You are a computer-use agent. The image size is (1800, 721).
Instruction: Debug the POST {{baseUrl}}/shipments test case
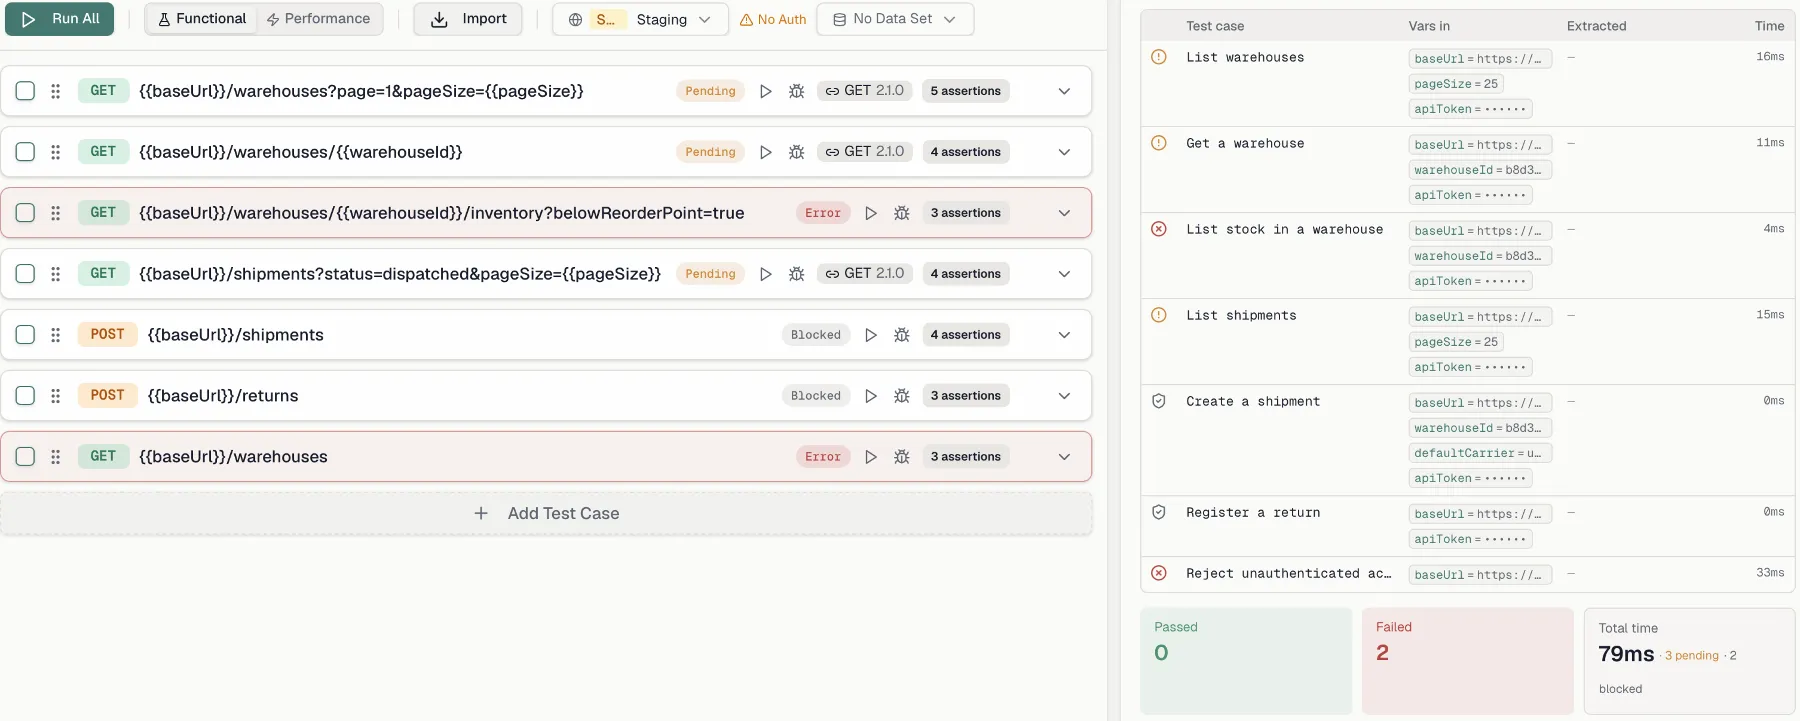[902, 335]
